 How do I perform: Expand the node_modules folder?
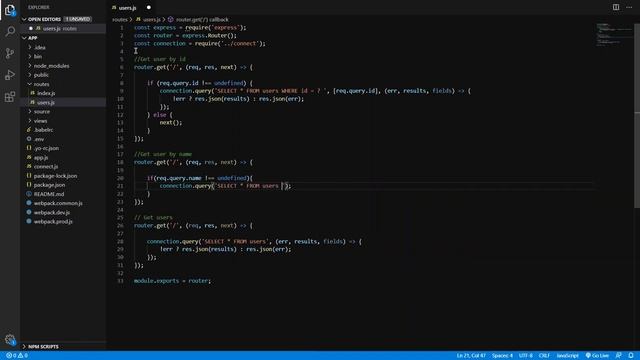pos(51,66)
